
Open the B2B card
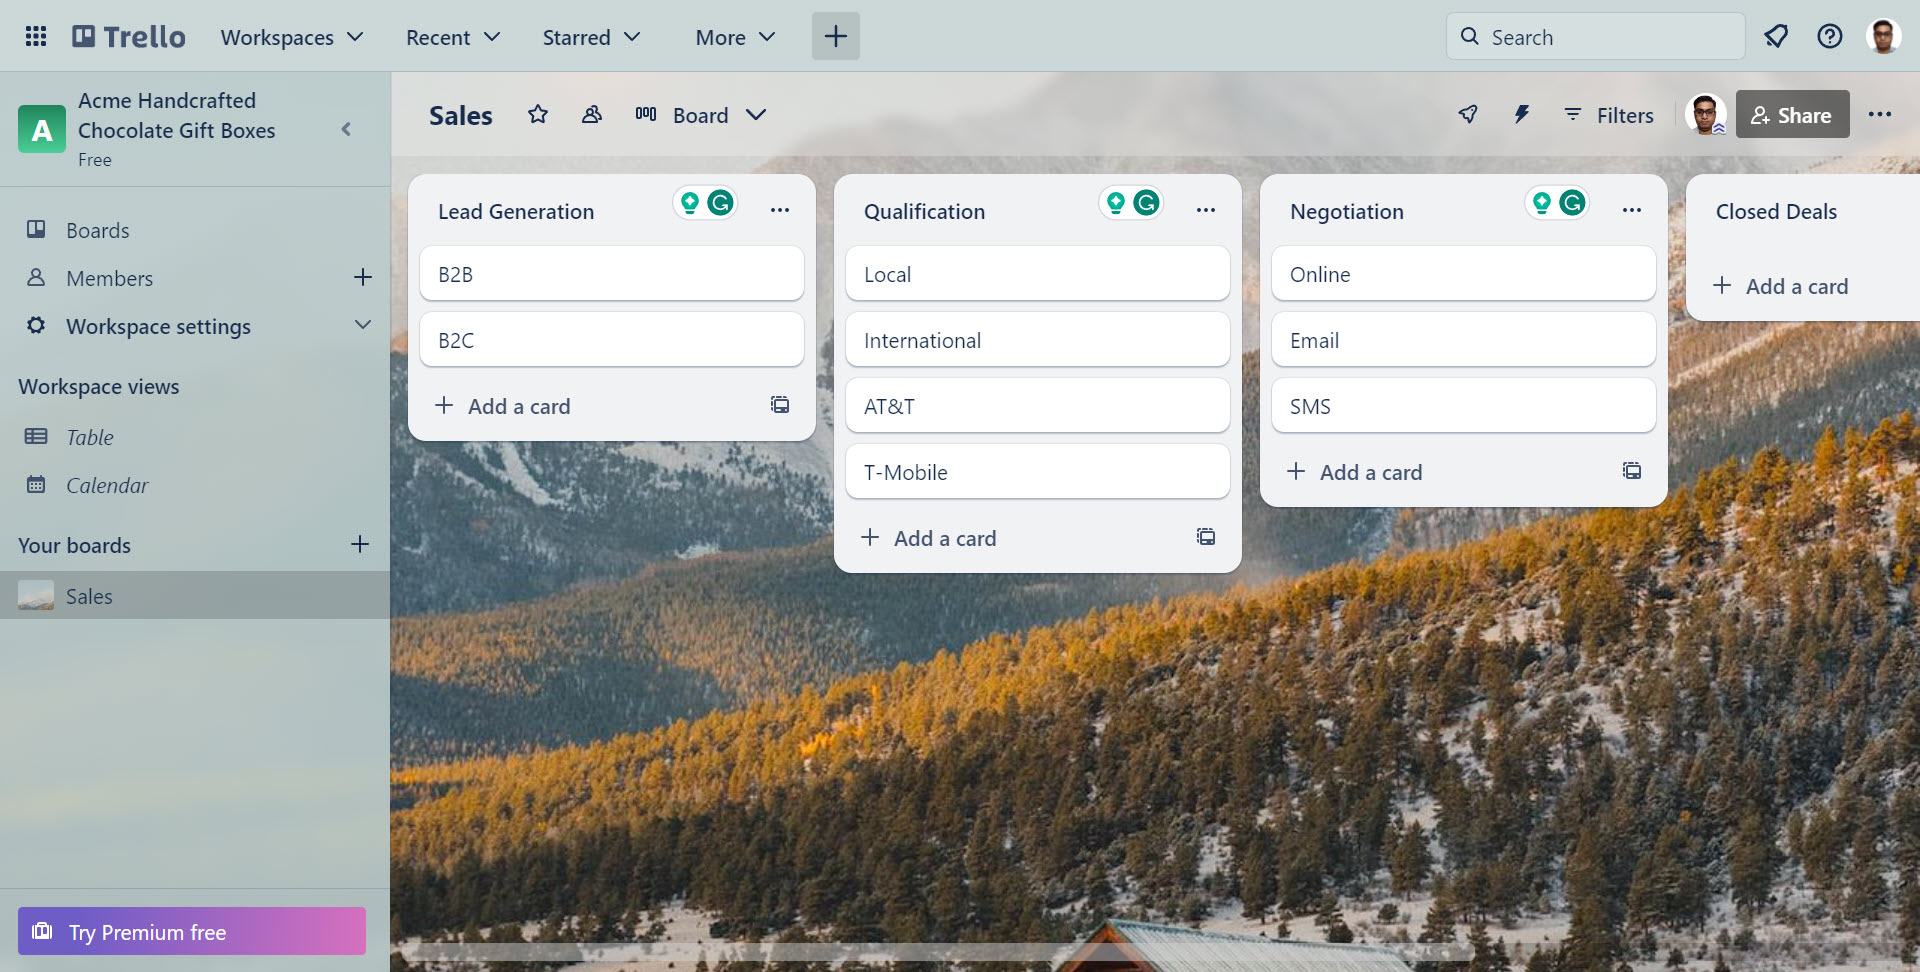click(x=612, y=274)
